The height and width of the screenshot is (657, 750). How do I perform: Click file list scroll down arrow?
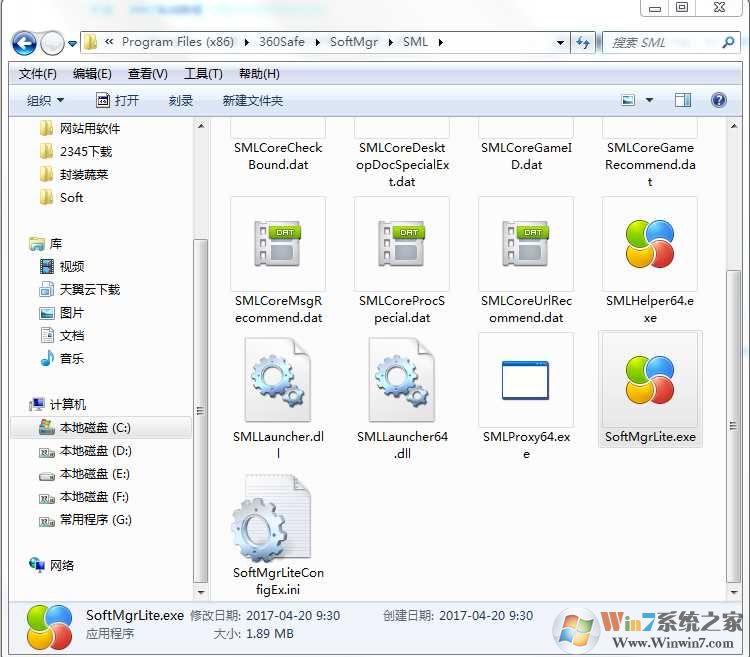pyautogui.click(x=734, y=592)
